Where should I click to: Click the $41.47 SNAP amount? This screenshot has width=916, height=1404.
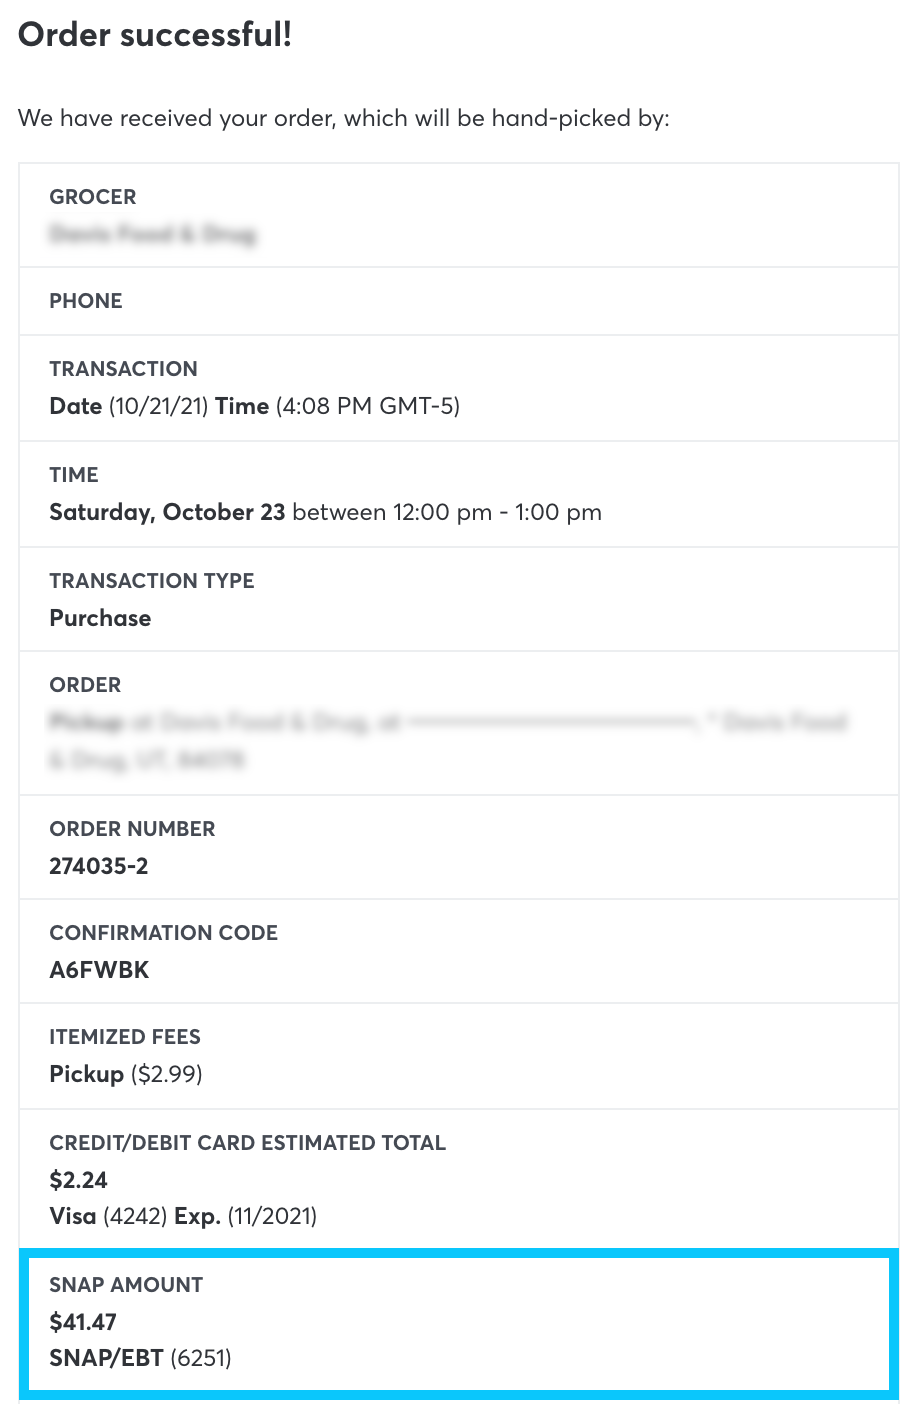[83, 1323]
